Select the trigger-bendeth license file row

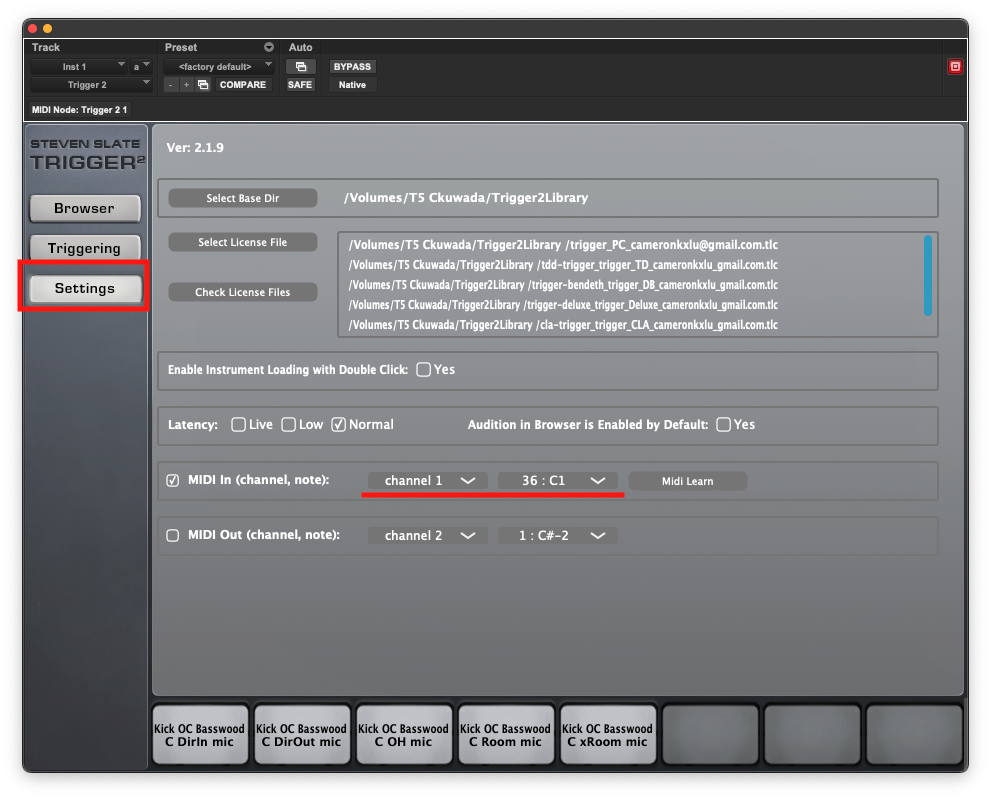563,285
